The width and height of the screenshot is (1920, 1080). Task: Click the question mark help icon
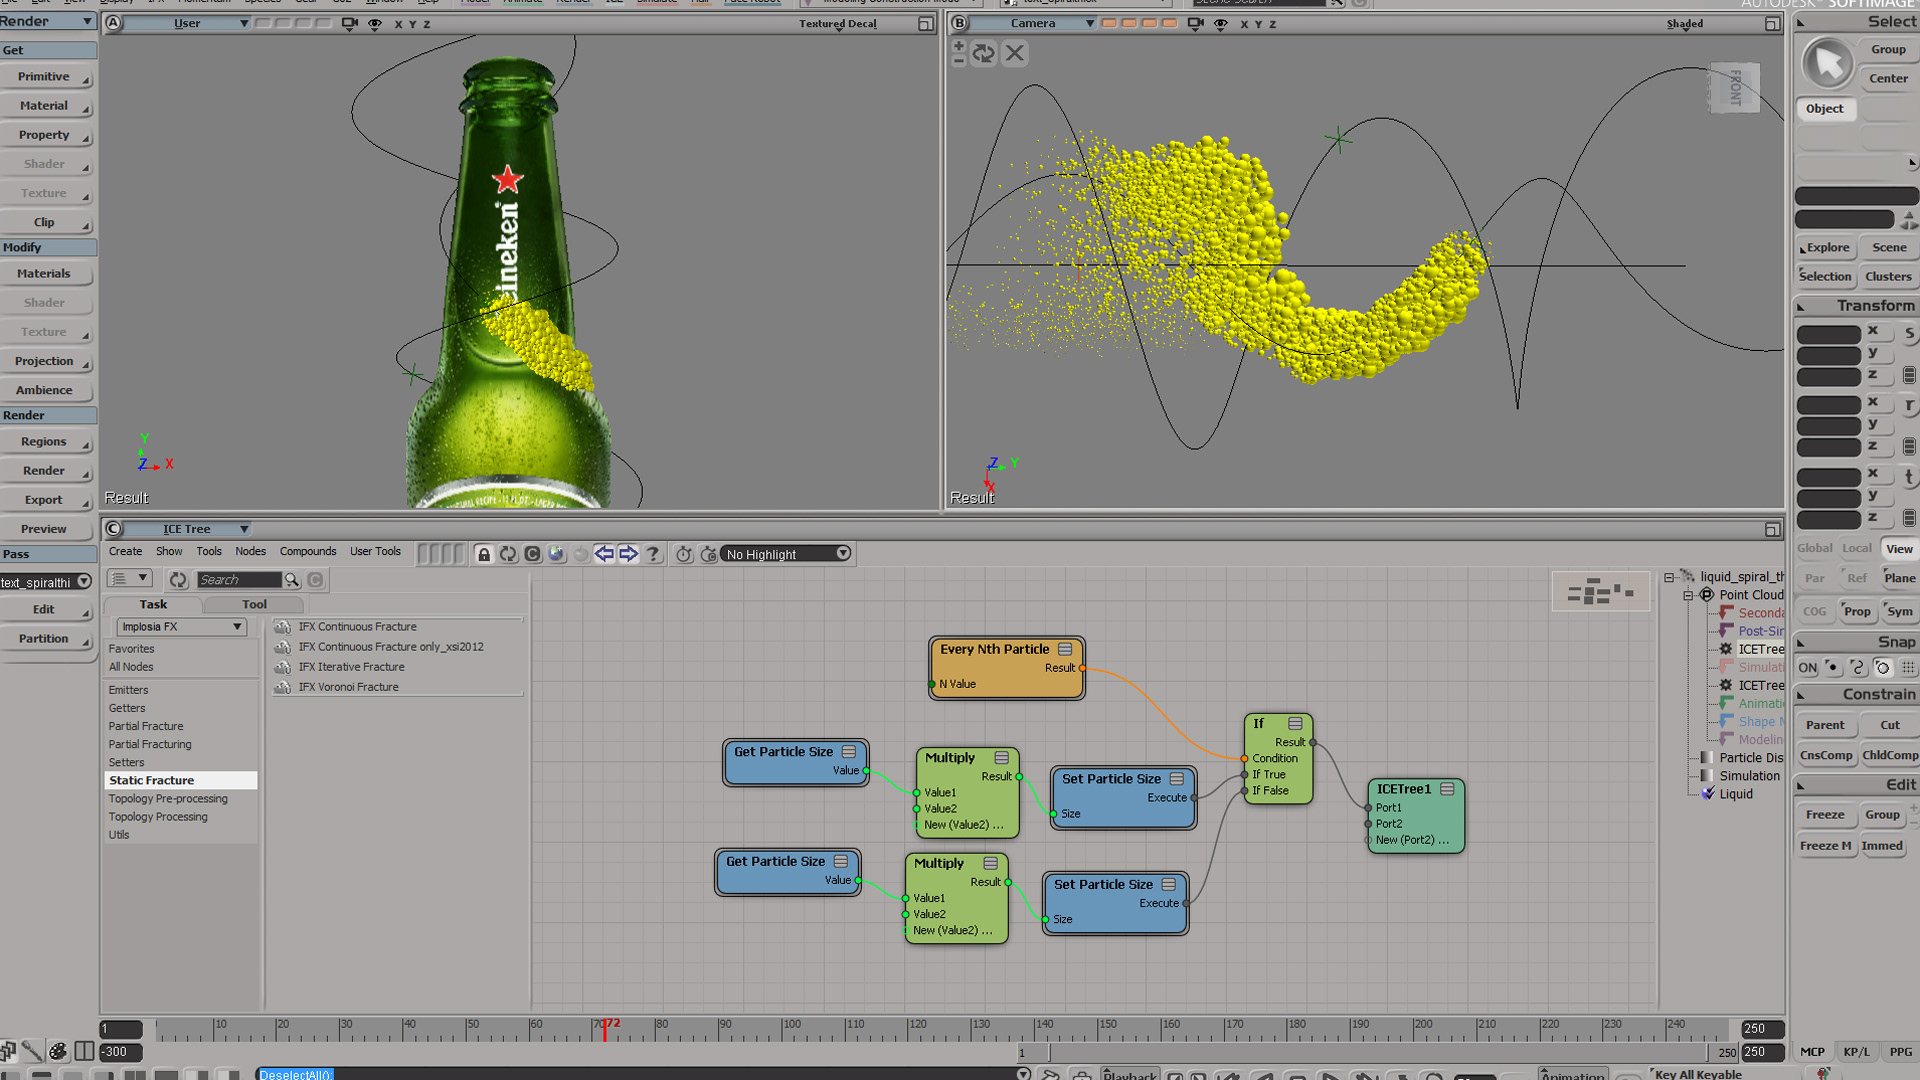point(653,554)
